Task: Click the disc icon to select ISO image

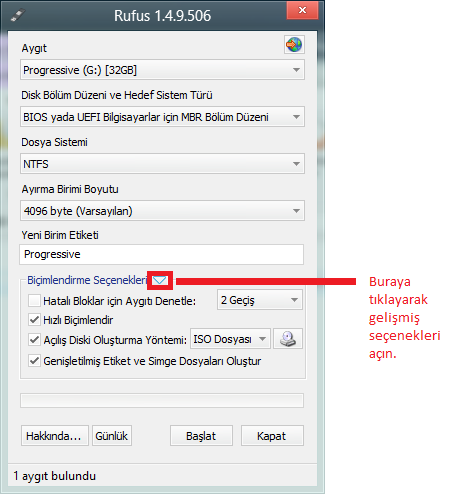Action: (288, 339)
